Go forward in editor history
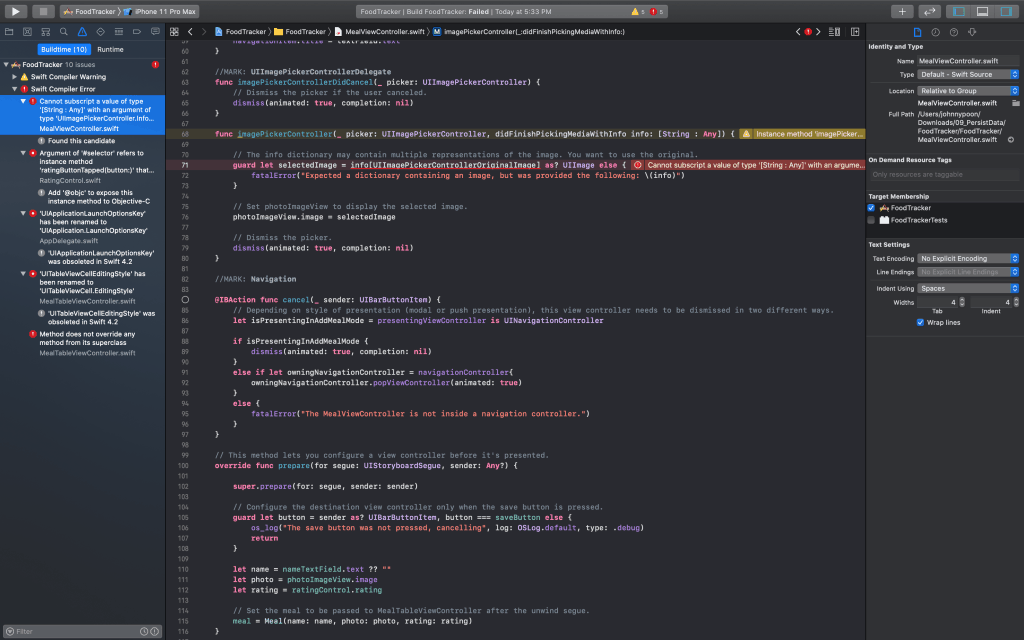This screenshot has height=640, width=1024. [x=204, y=31]
